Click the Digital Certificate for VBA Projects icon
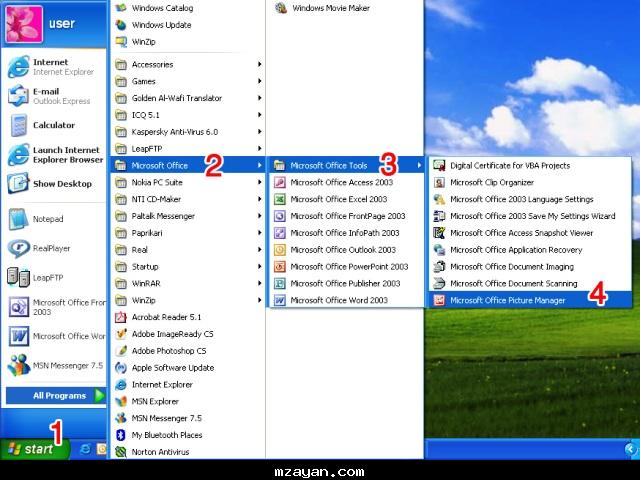Screen dimensions: 640x480 tap(439, 165)
